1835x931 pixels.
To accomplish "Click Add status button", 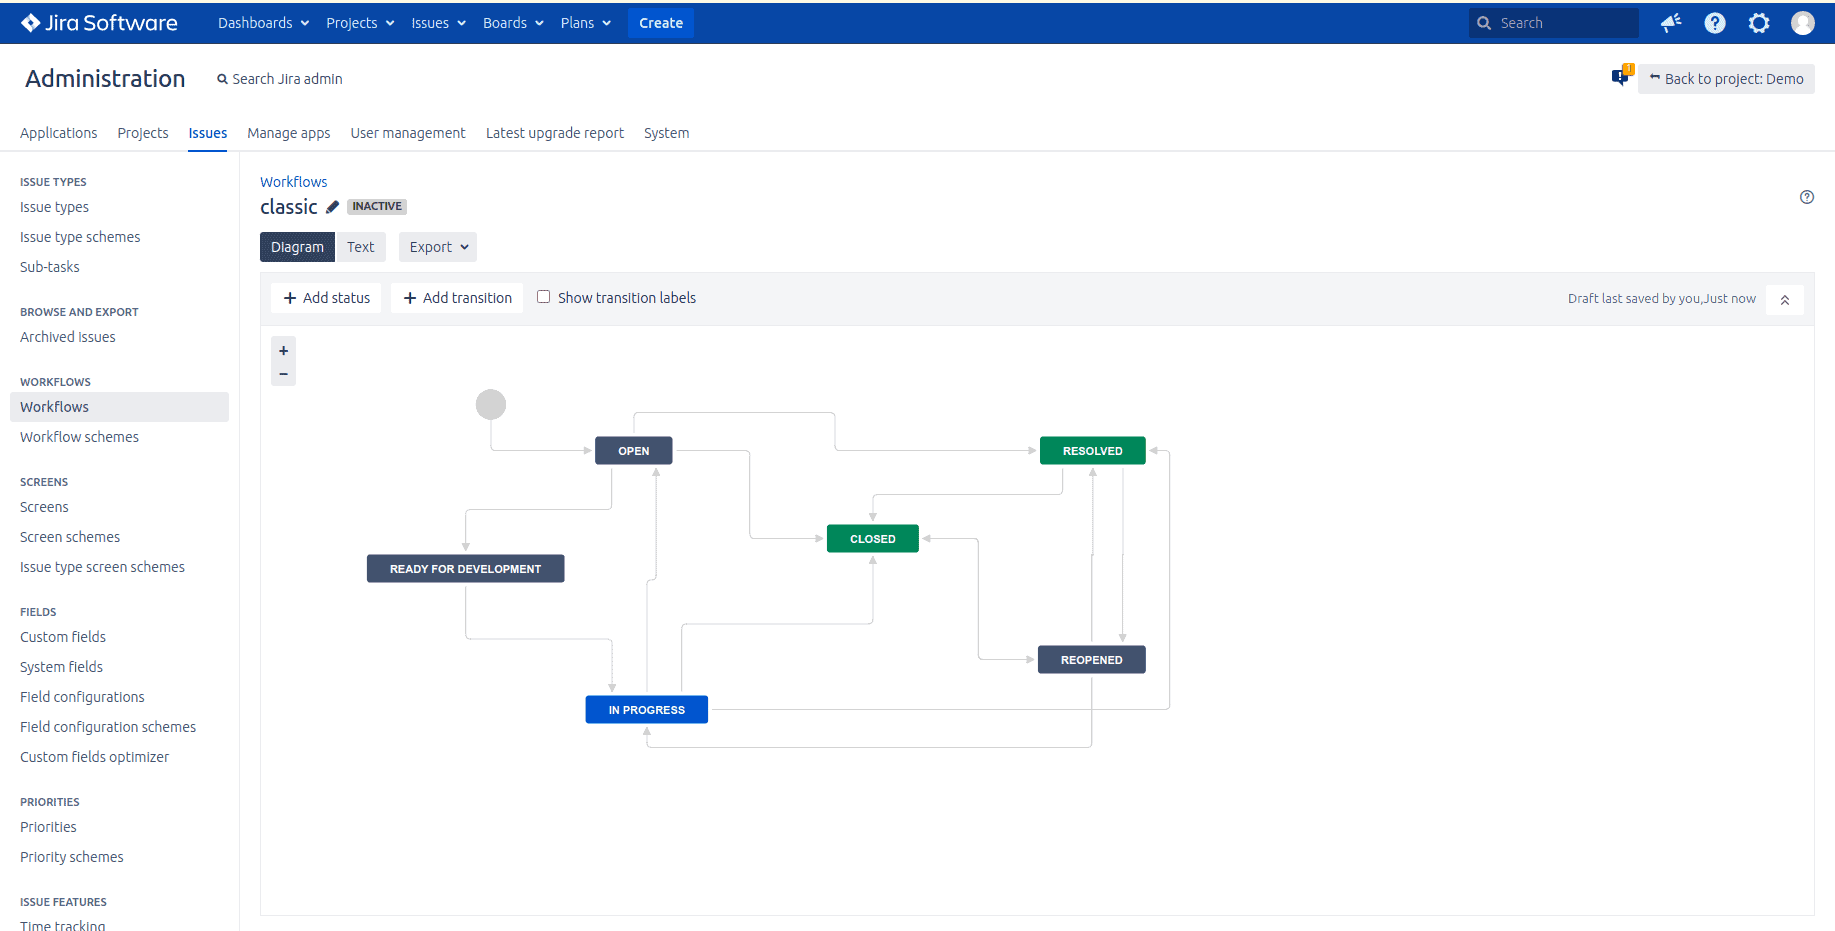I will [x=326, y=298].
